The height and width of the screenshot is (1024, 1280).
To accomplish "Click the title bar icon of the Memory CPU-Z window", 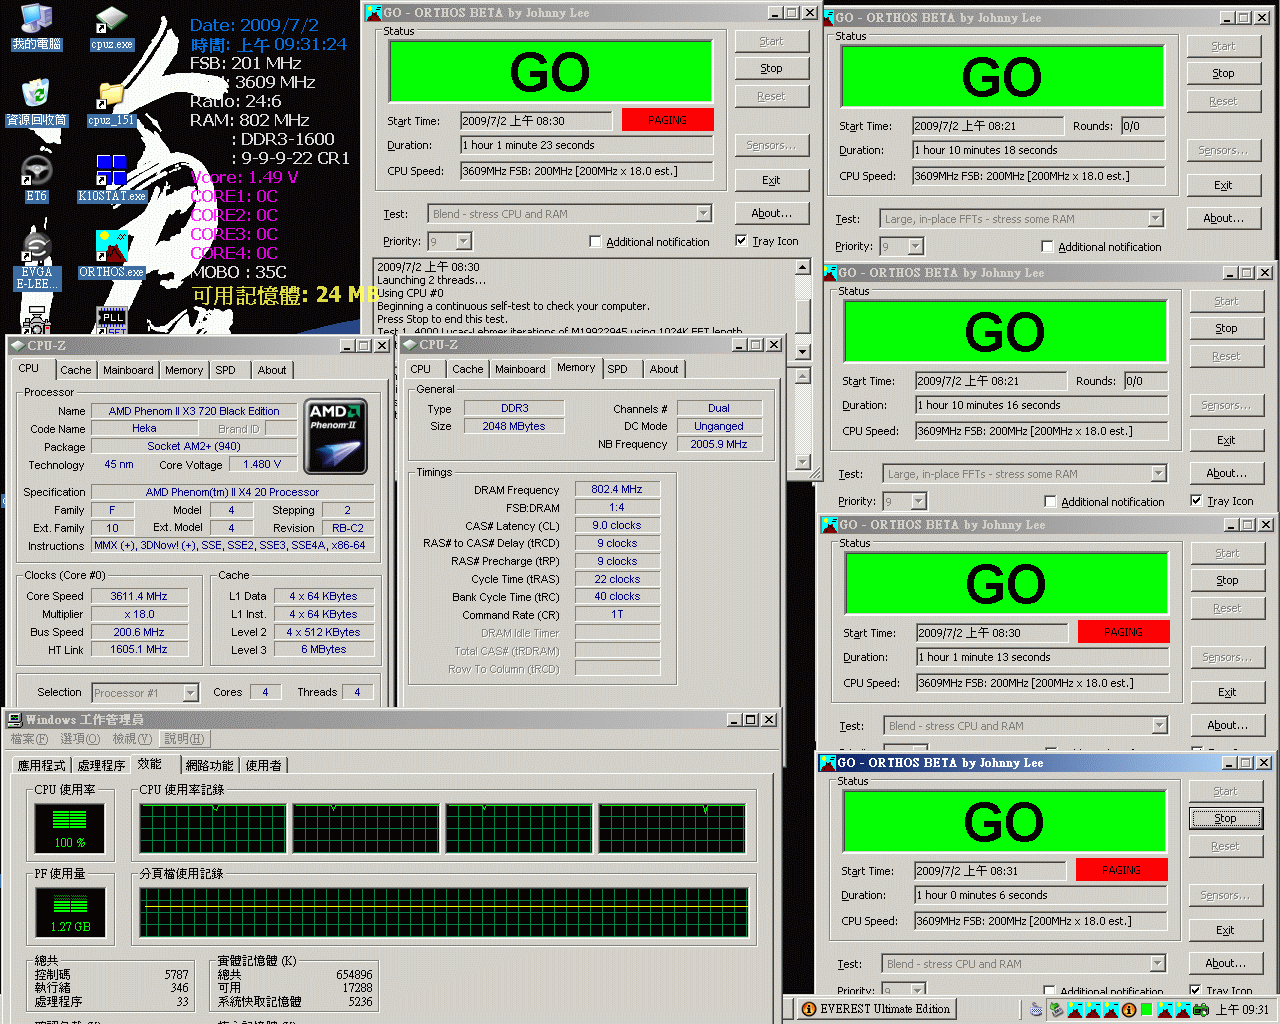I will (x=409, y=345).
